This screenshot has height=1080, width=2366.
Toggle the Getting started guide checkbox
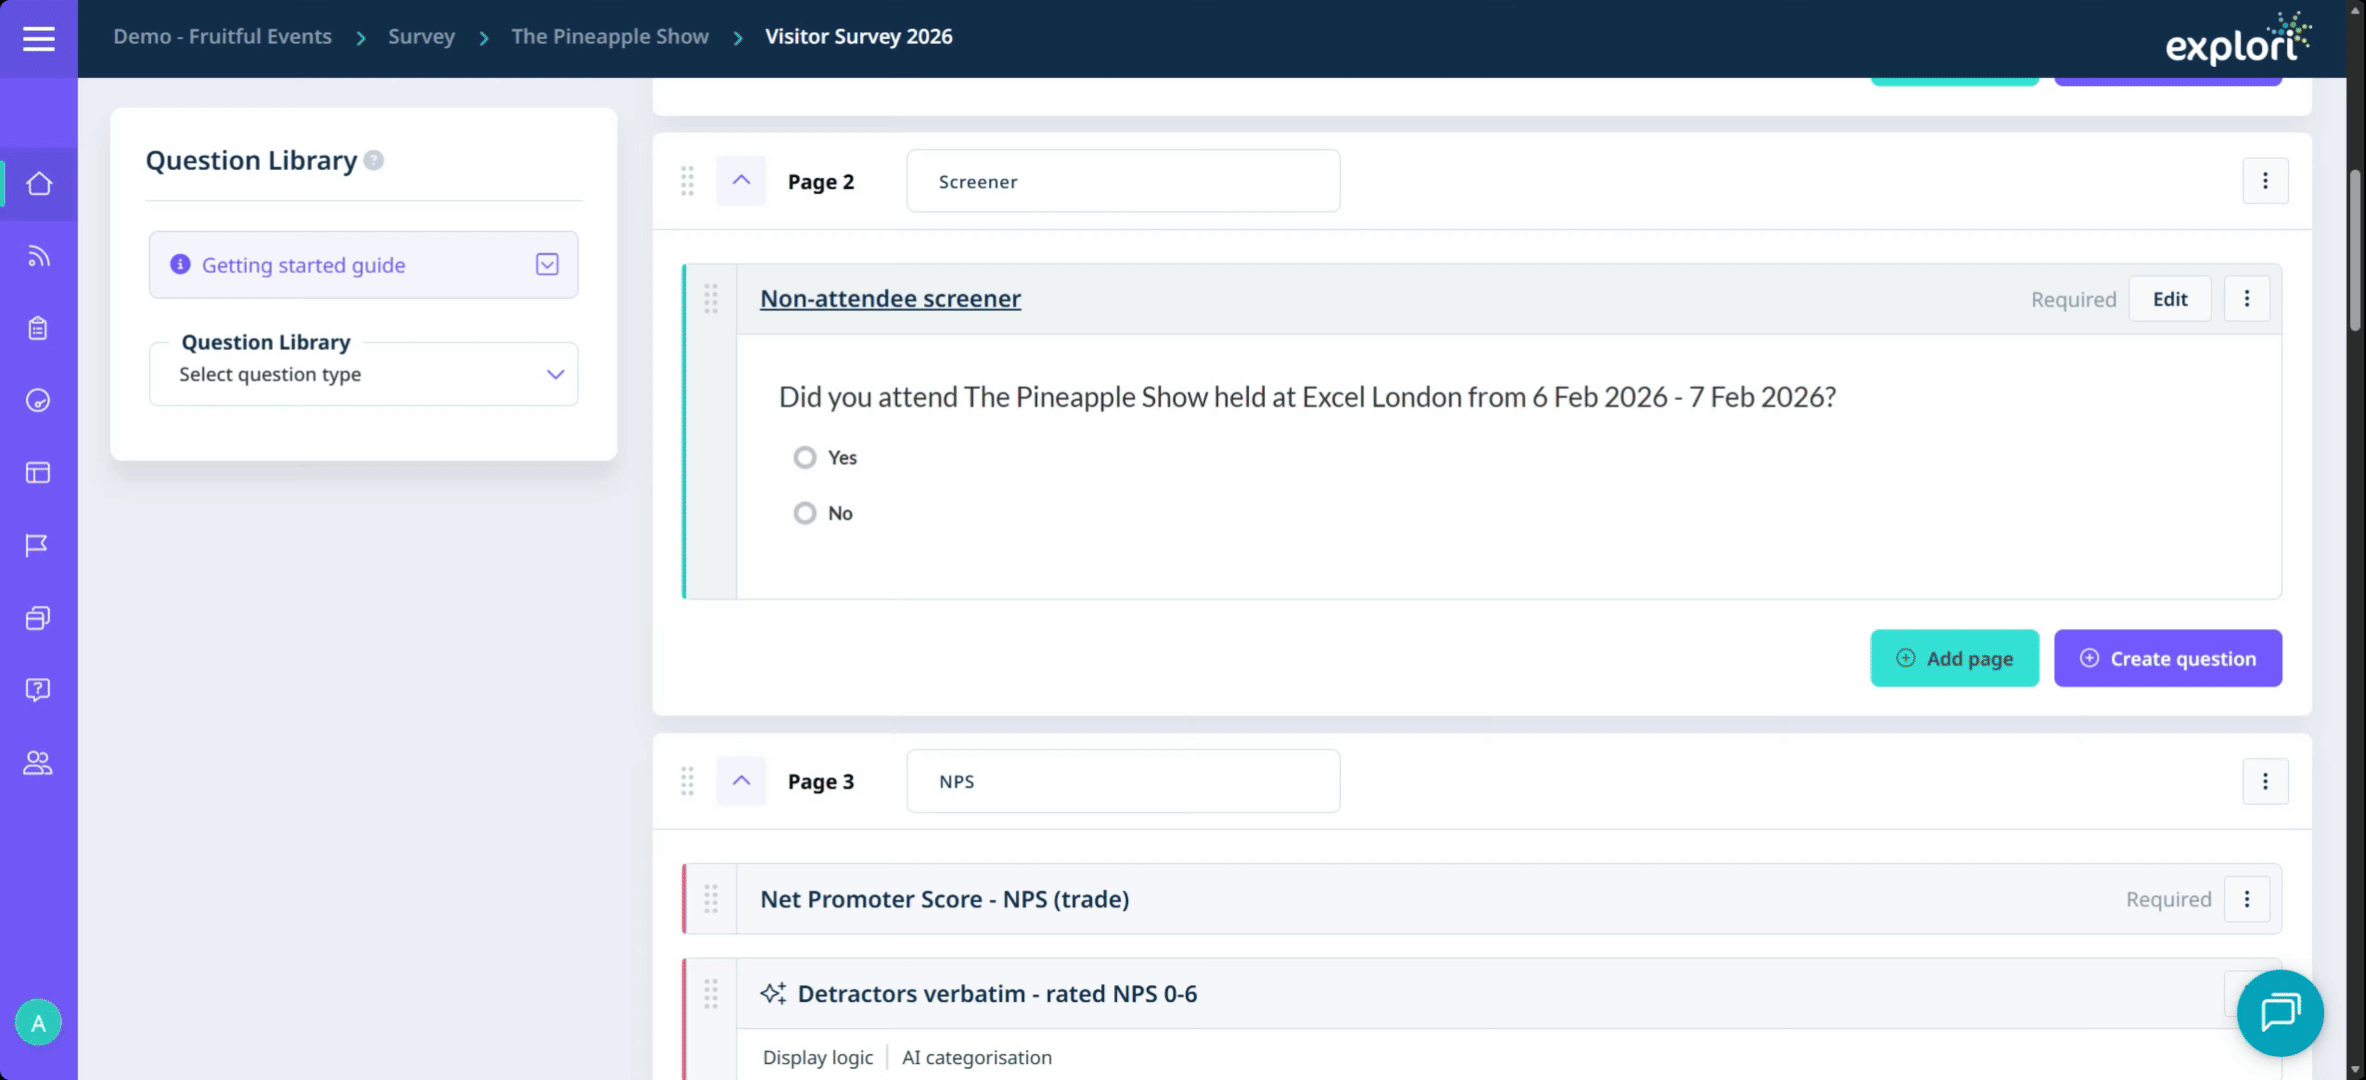[547, 264]
